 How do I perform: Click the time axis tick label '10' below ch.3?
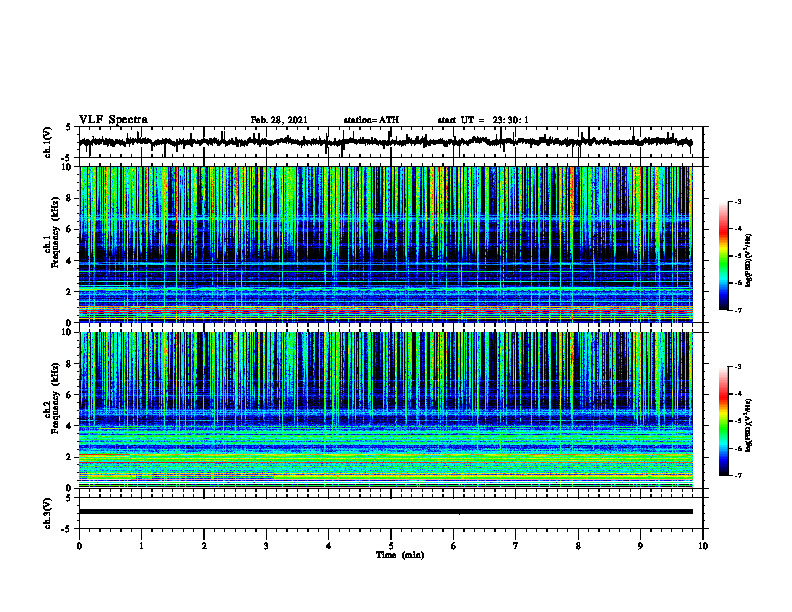[703, 546]
